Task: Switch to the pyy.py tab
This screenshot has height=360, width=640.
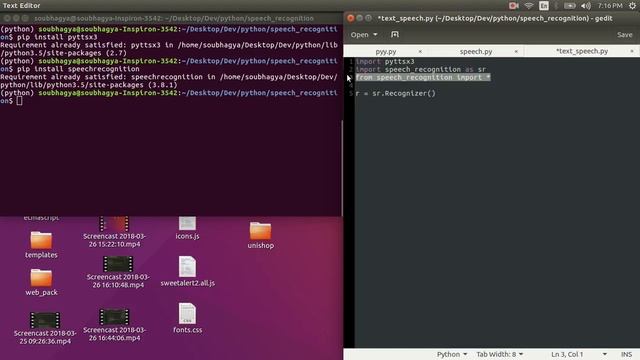Action: [x=385, y=51]
